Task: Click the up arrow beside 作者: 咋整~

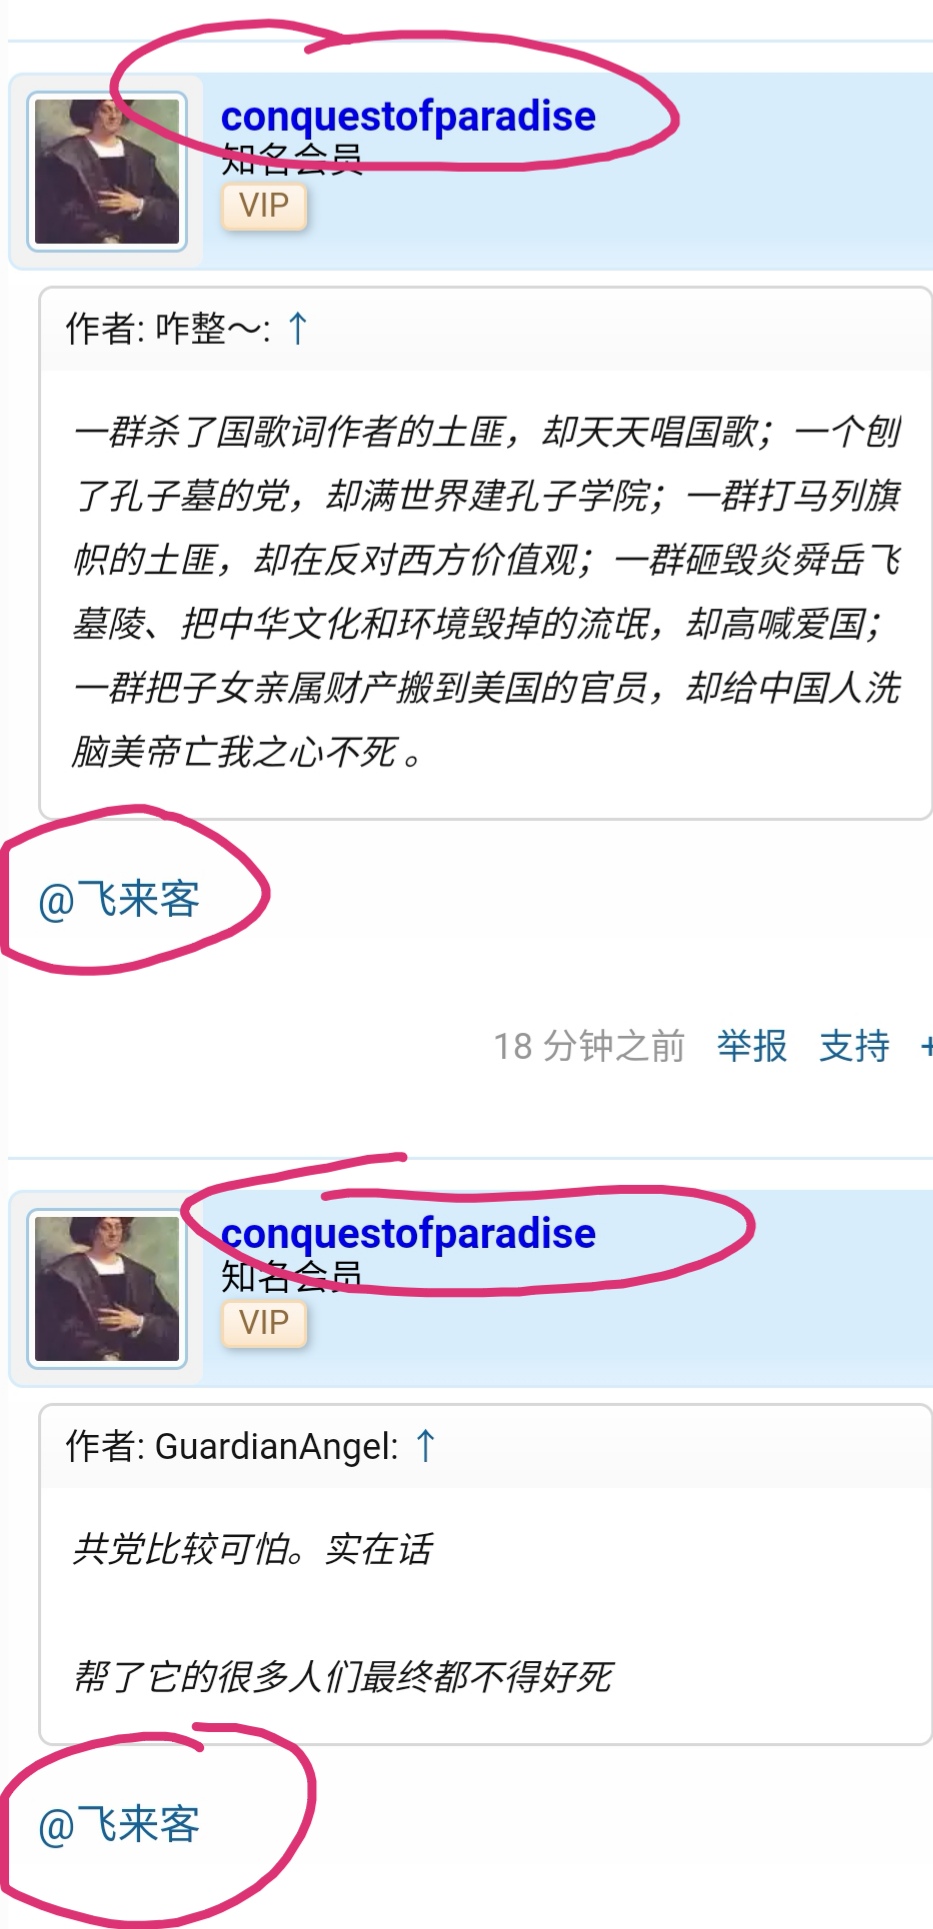Action: coord(297,328)
